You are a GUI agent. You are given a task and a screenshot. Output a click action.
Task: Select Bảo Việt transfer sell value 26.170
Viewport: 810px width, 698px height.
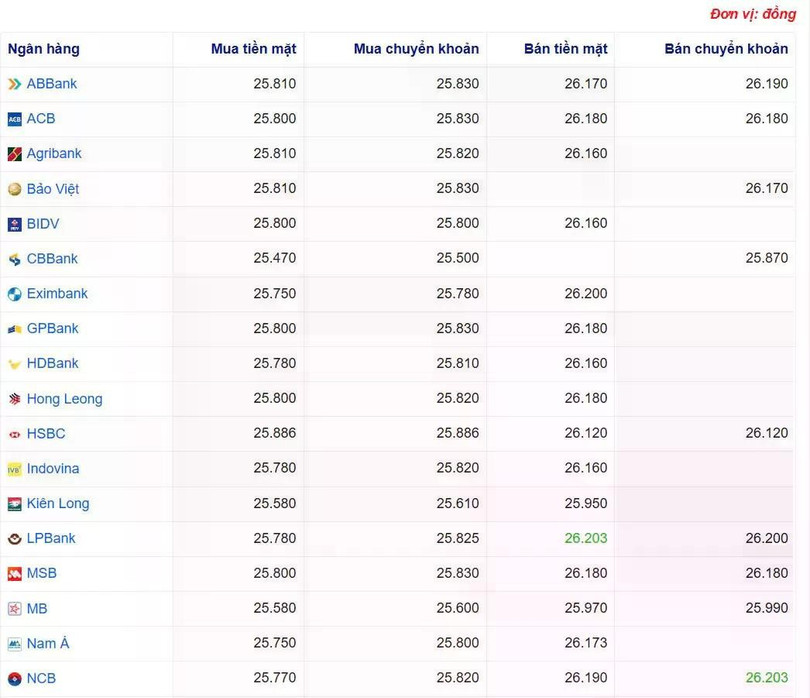(x=767, y=189)
